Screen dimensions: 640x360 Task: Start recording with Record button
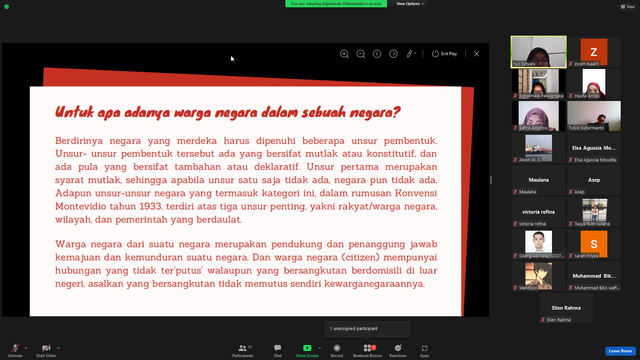point(337,350)
